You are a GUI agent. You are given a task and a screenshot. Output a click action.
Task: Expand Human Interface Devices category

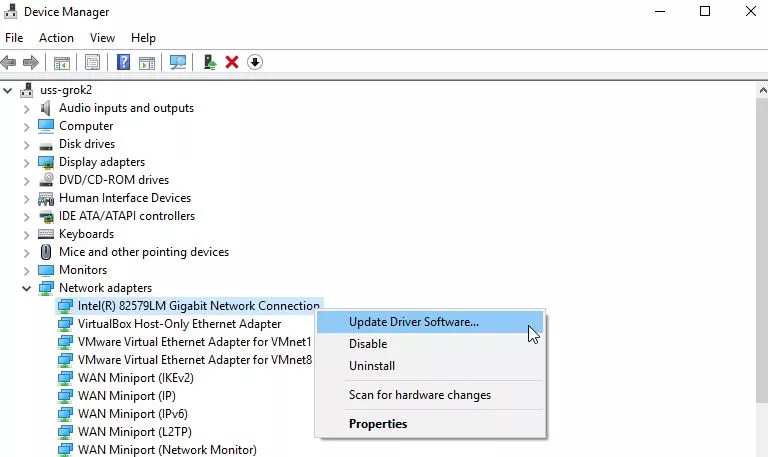[x=26, y=198]
